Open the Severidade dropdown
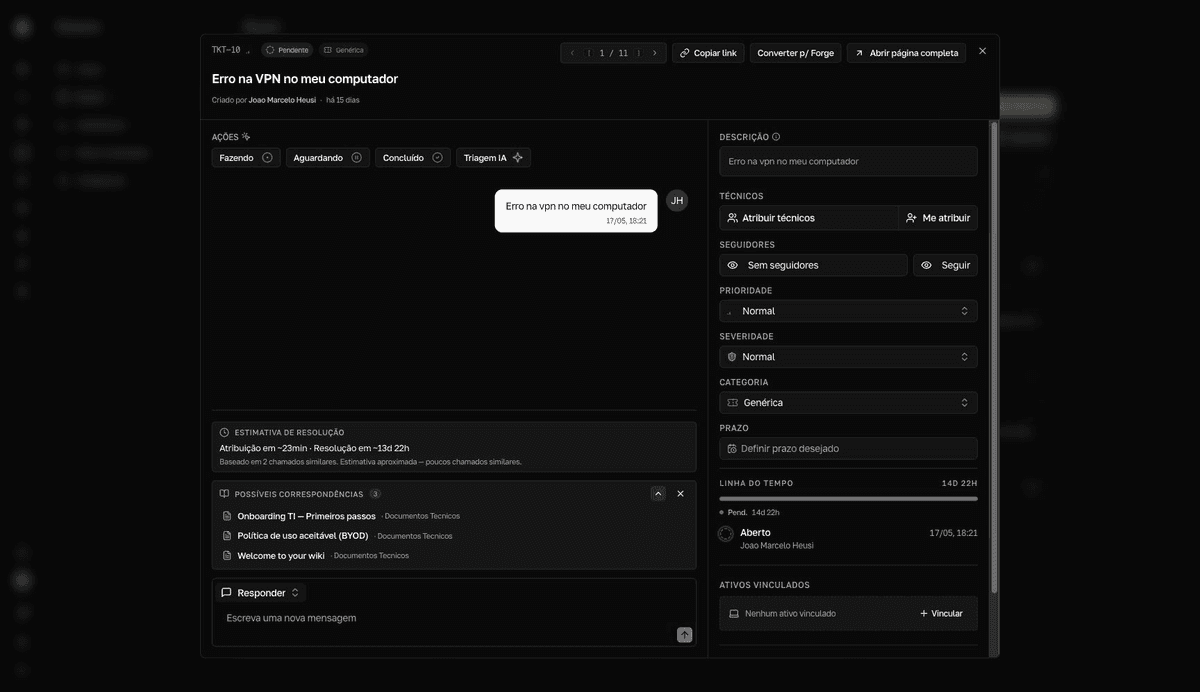The height and width of the screenshot is (692, 1200). (x=848, y=357)
